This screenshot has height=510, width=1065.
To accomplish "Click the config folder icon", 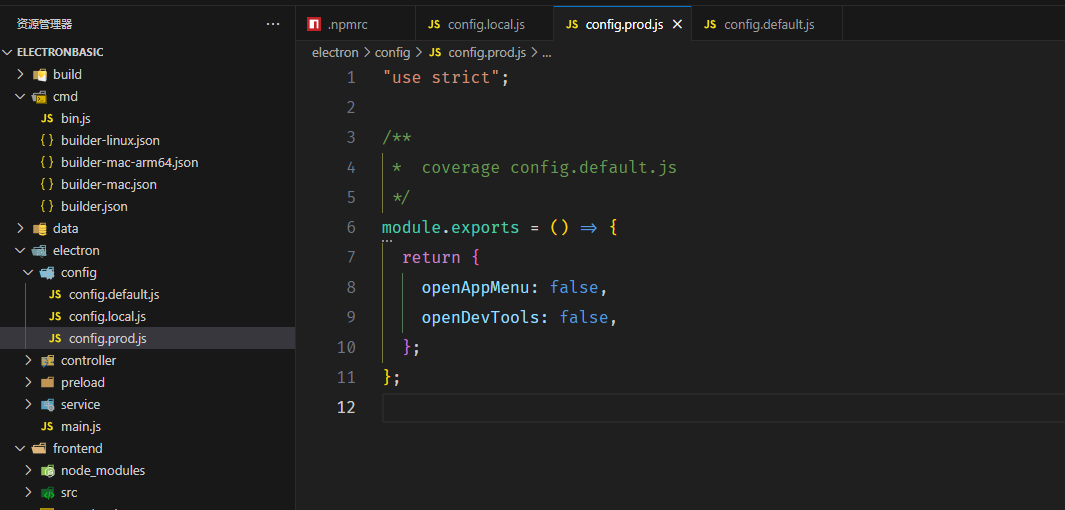I will click(x=47, y=272).
